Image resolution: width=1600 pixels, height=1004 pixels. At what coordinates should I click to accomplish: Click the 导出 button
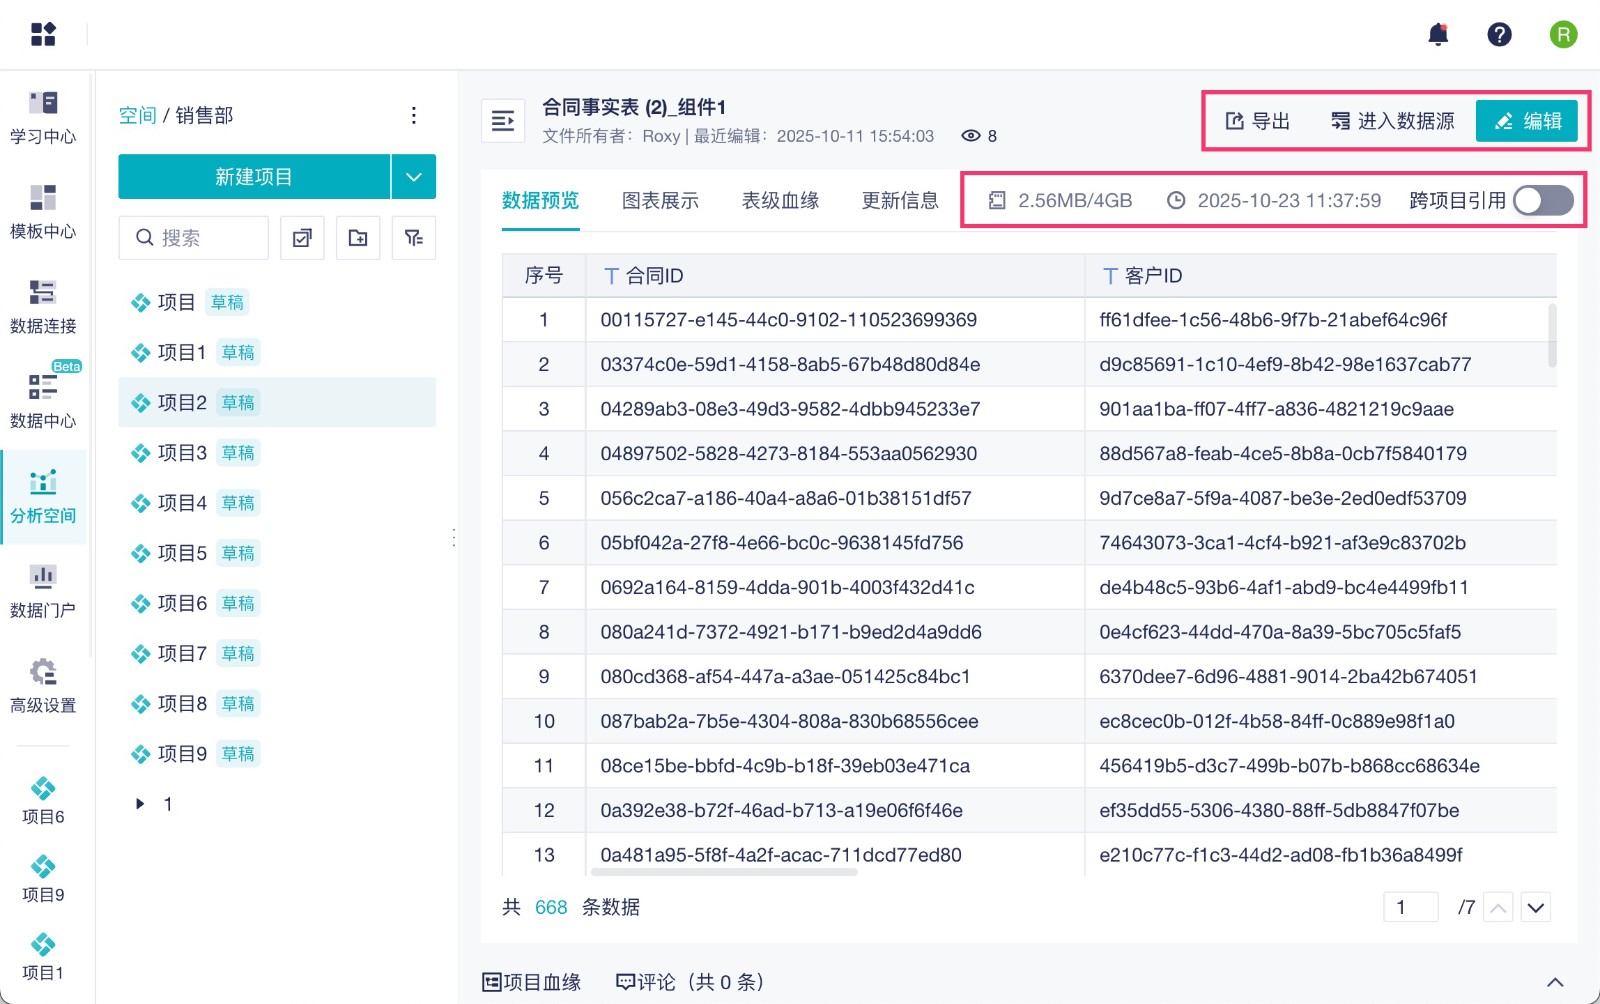1258,121
